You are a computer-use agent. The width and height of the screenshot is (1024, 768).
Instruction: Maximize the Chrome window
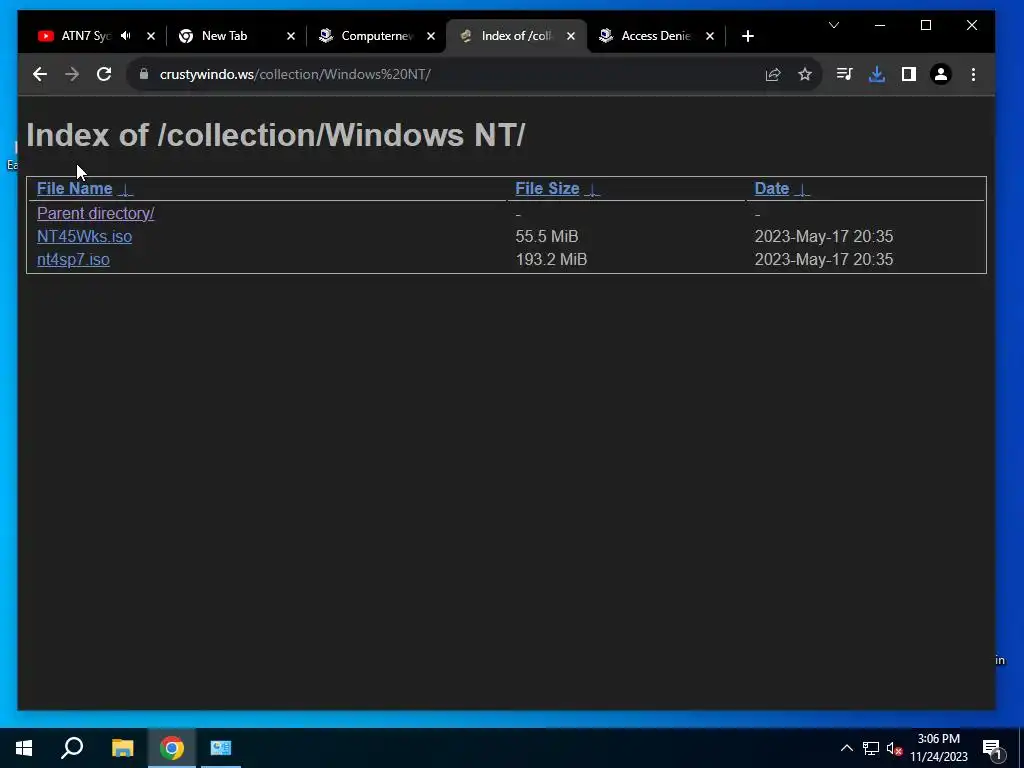pyautogui.click(x=925, y=25)
